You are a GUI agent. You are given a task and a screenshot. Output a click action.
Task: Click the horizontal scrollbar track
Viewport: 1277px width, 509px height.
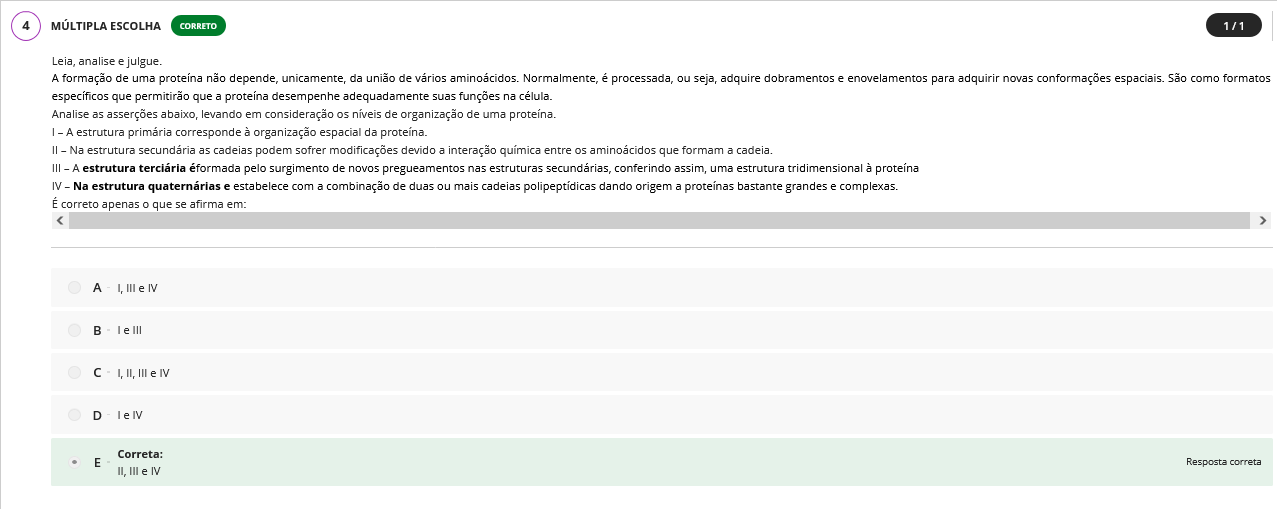(x=660, y=220)
